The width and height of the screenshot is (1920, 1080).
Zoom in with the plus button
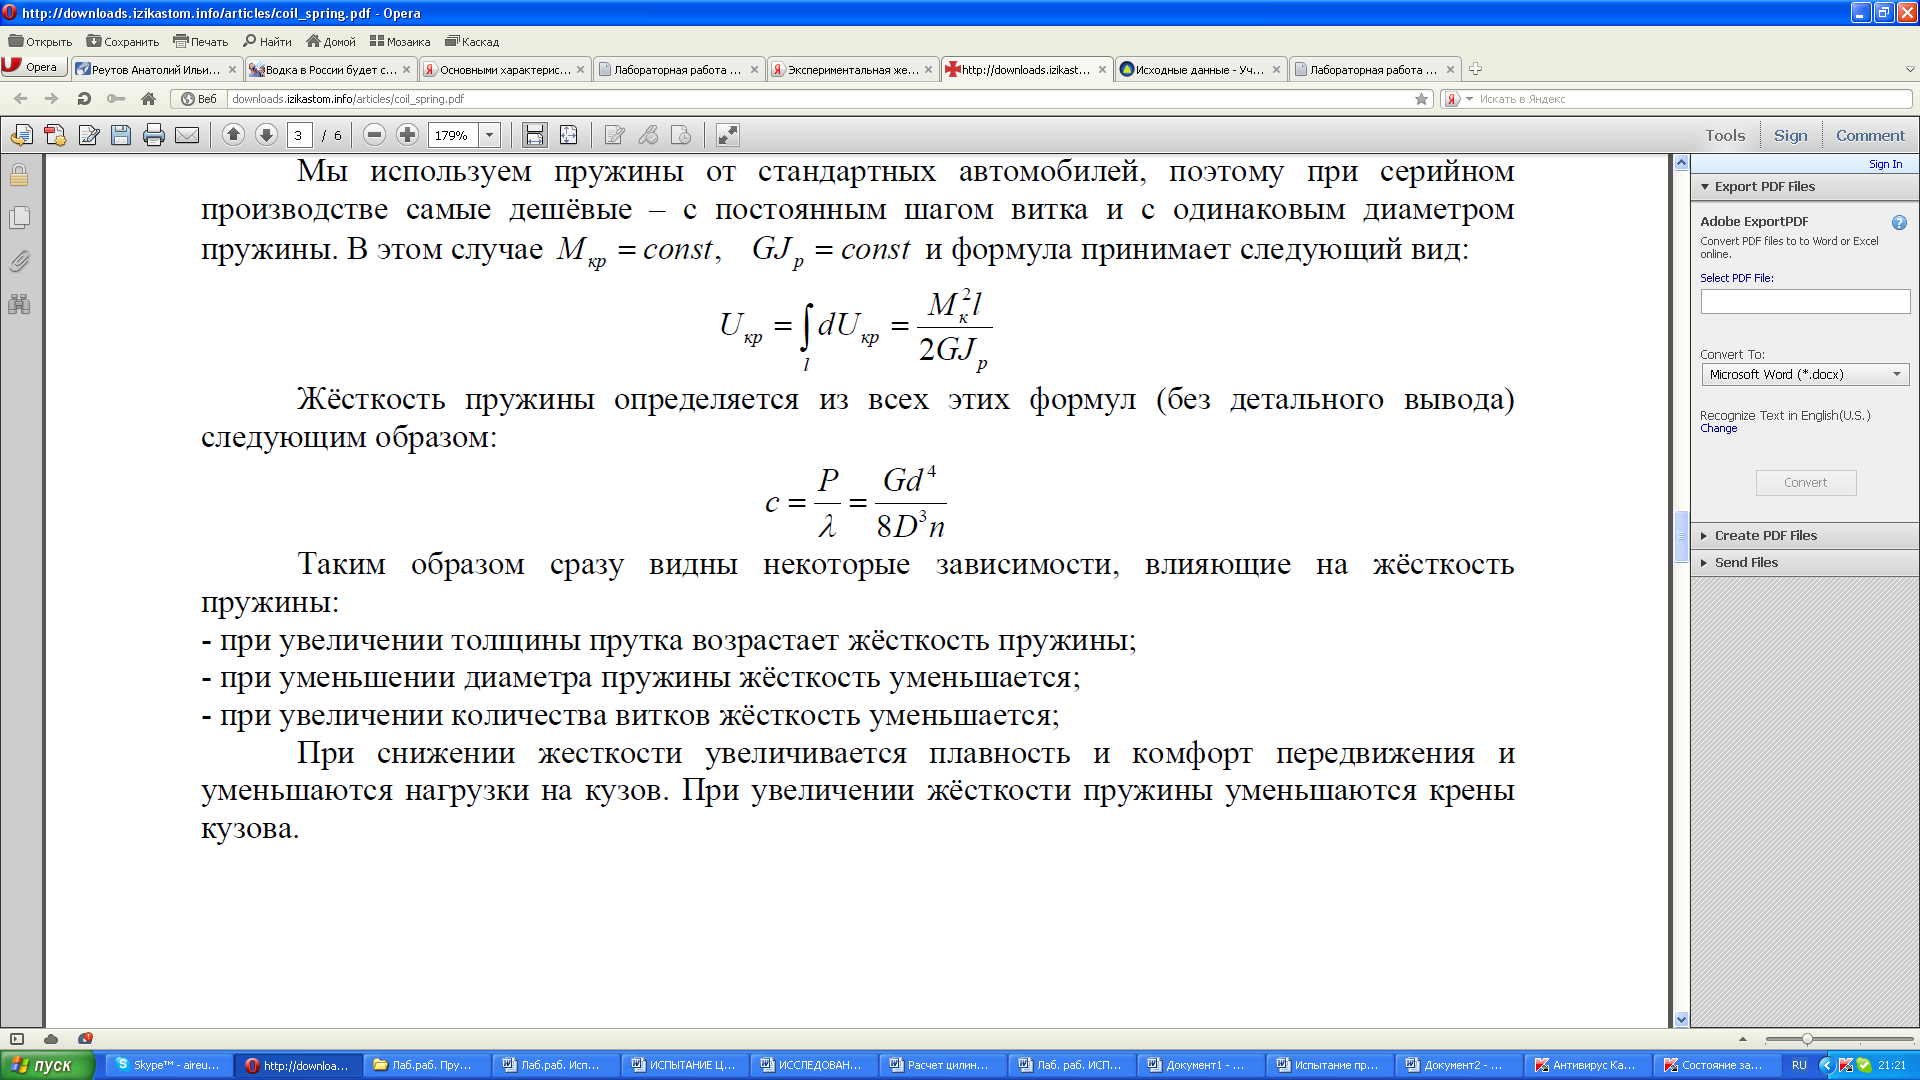coord(407,135)
